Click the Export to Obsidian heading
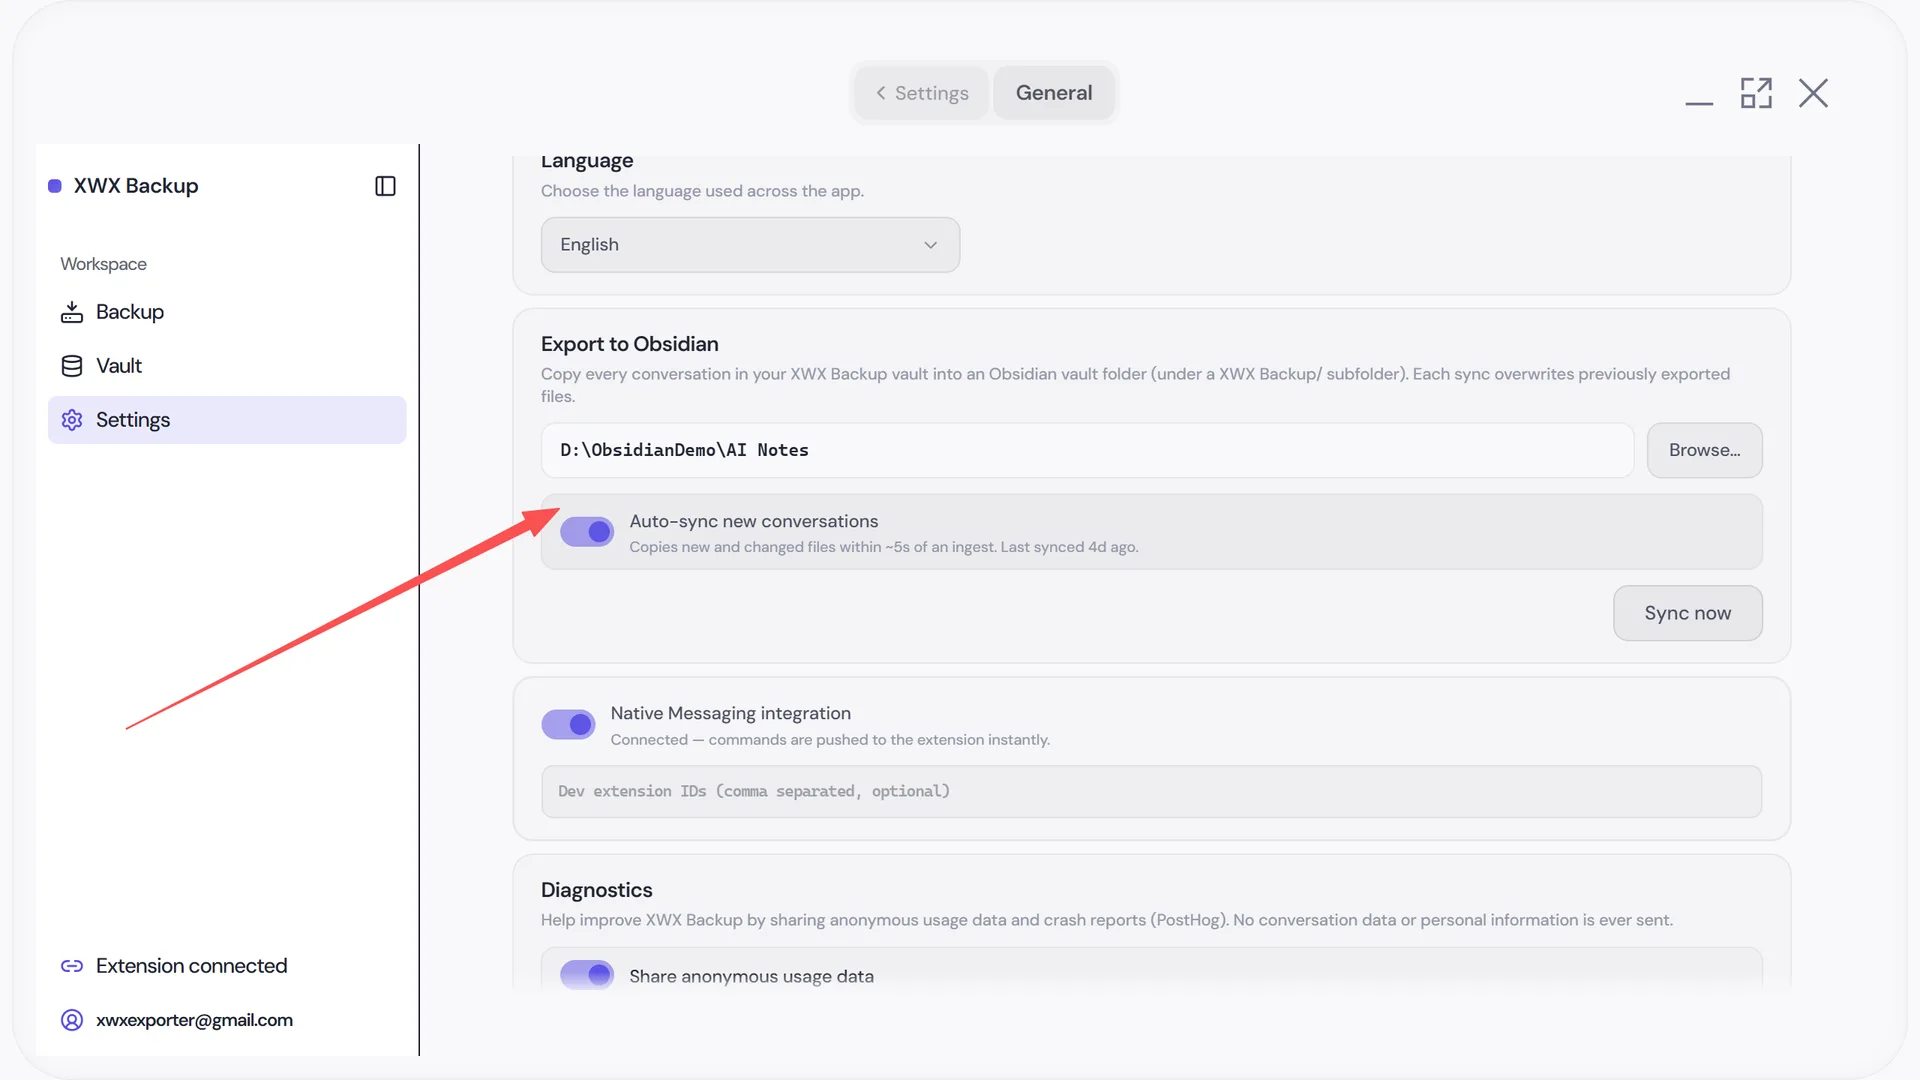The image size is (1920, 1080). (629, 344)
